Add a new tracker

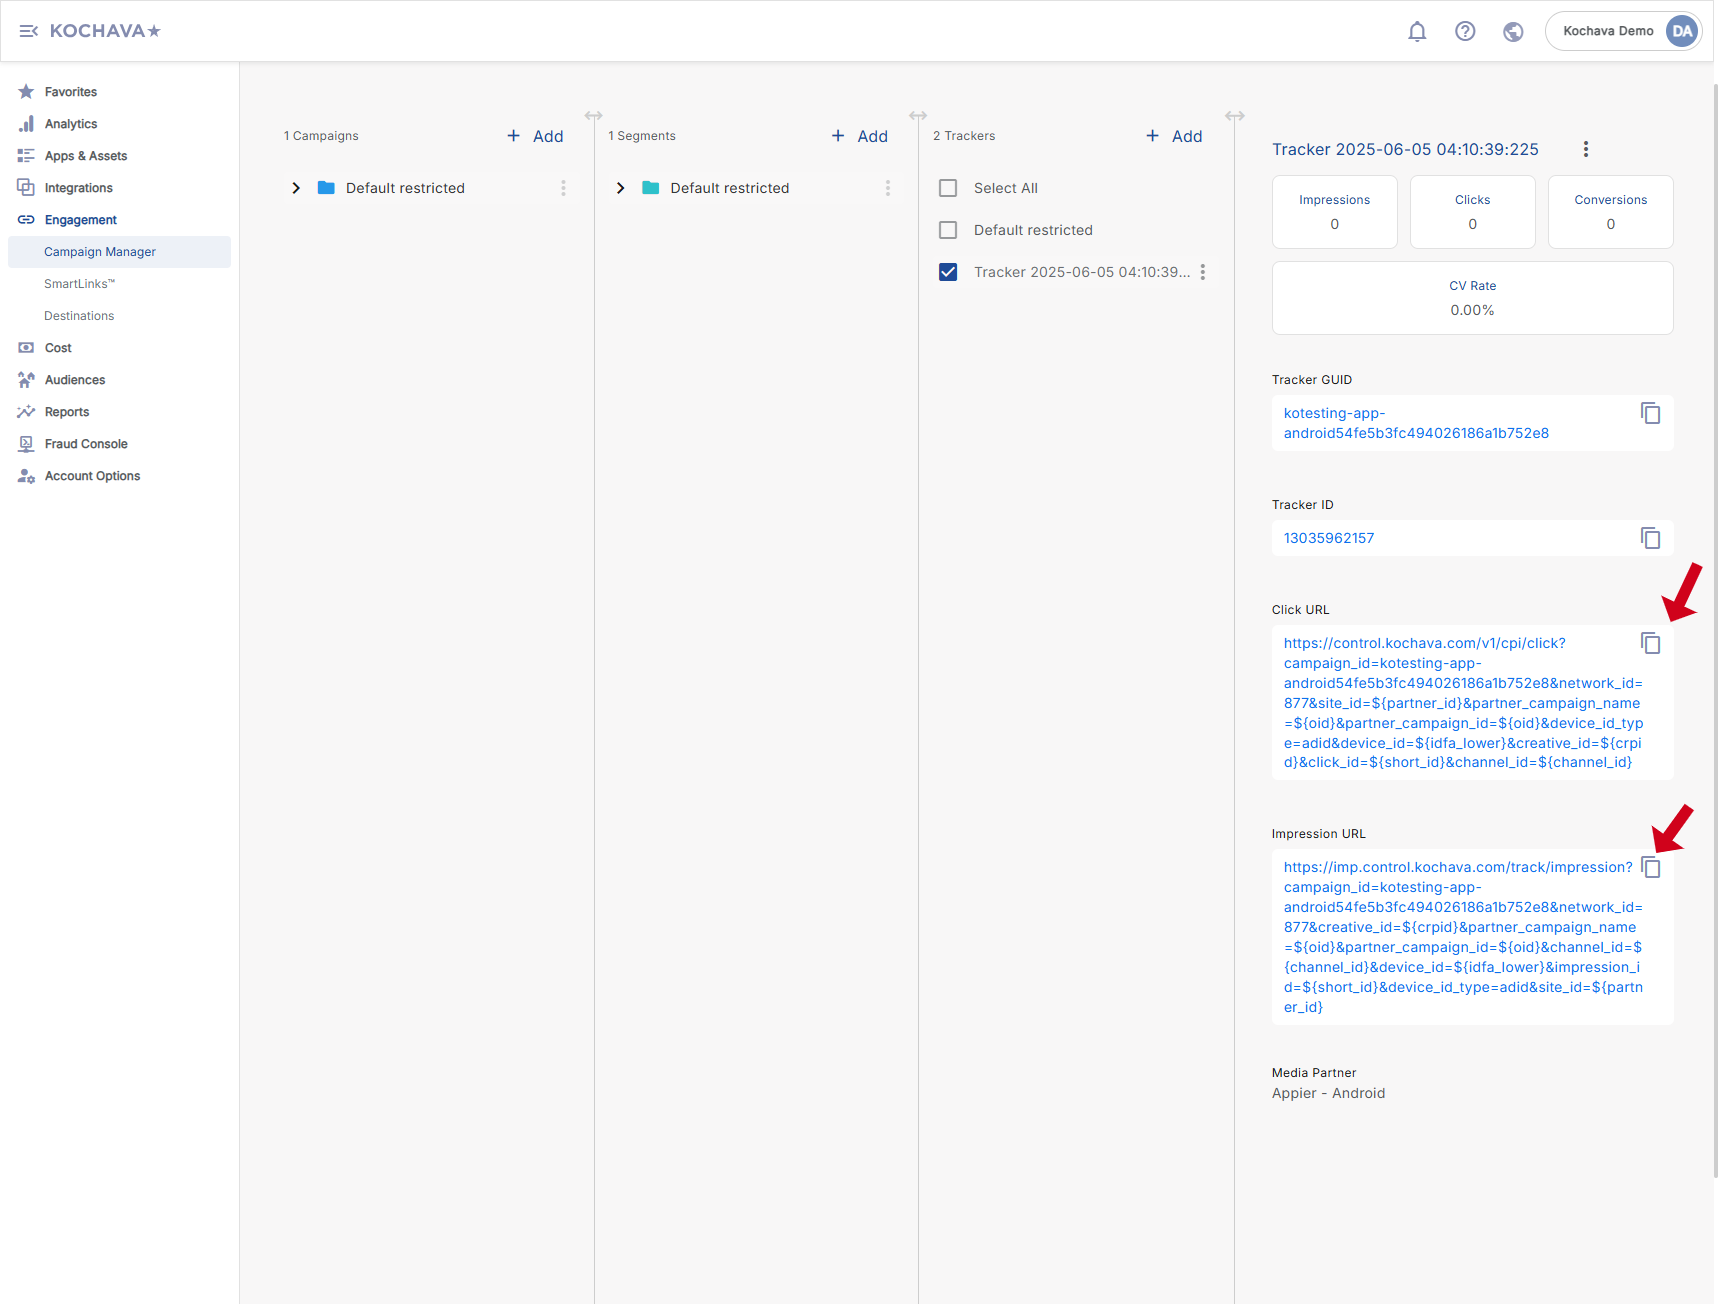tap(1175, 136)
